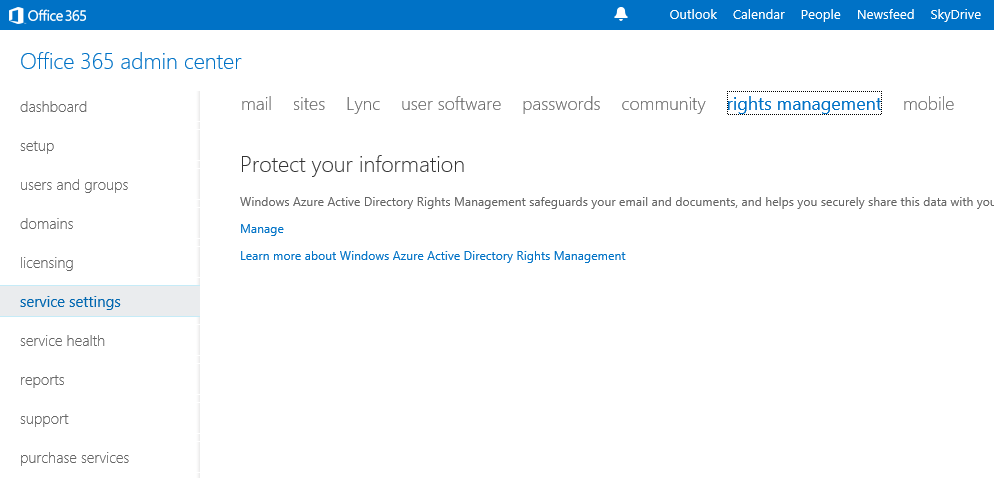The width and height of the screenshot is (994, 478).
Task: Open service health page
Action: (x=62, y=341)
